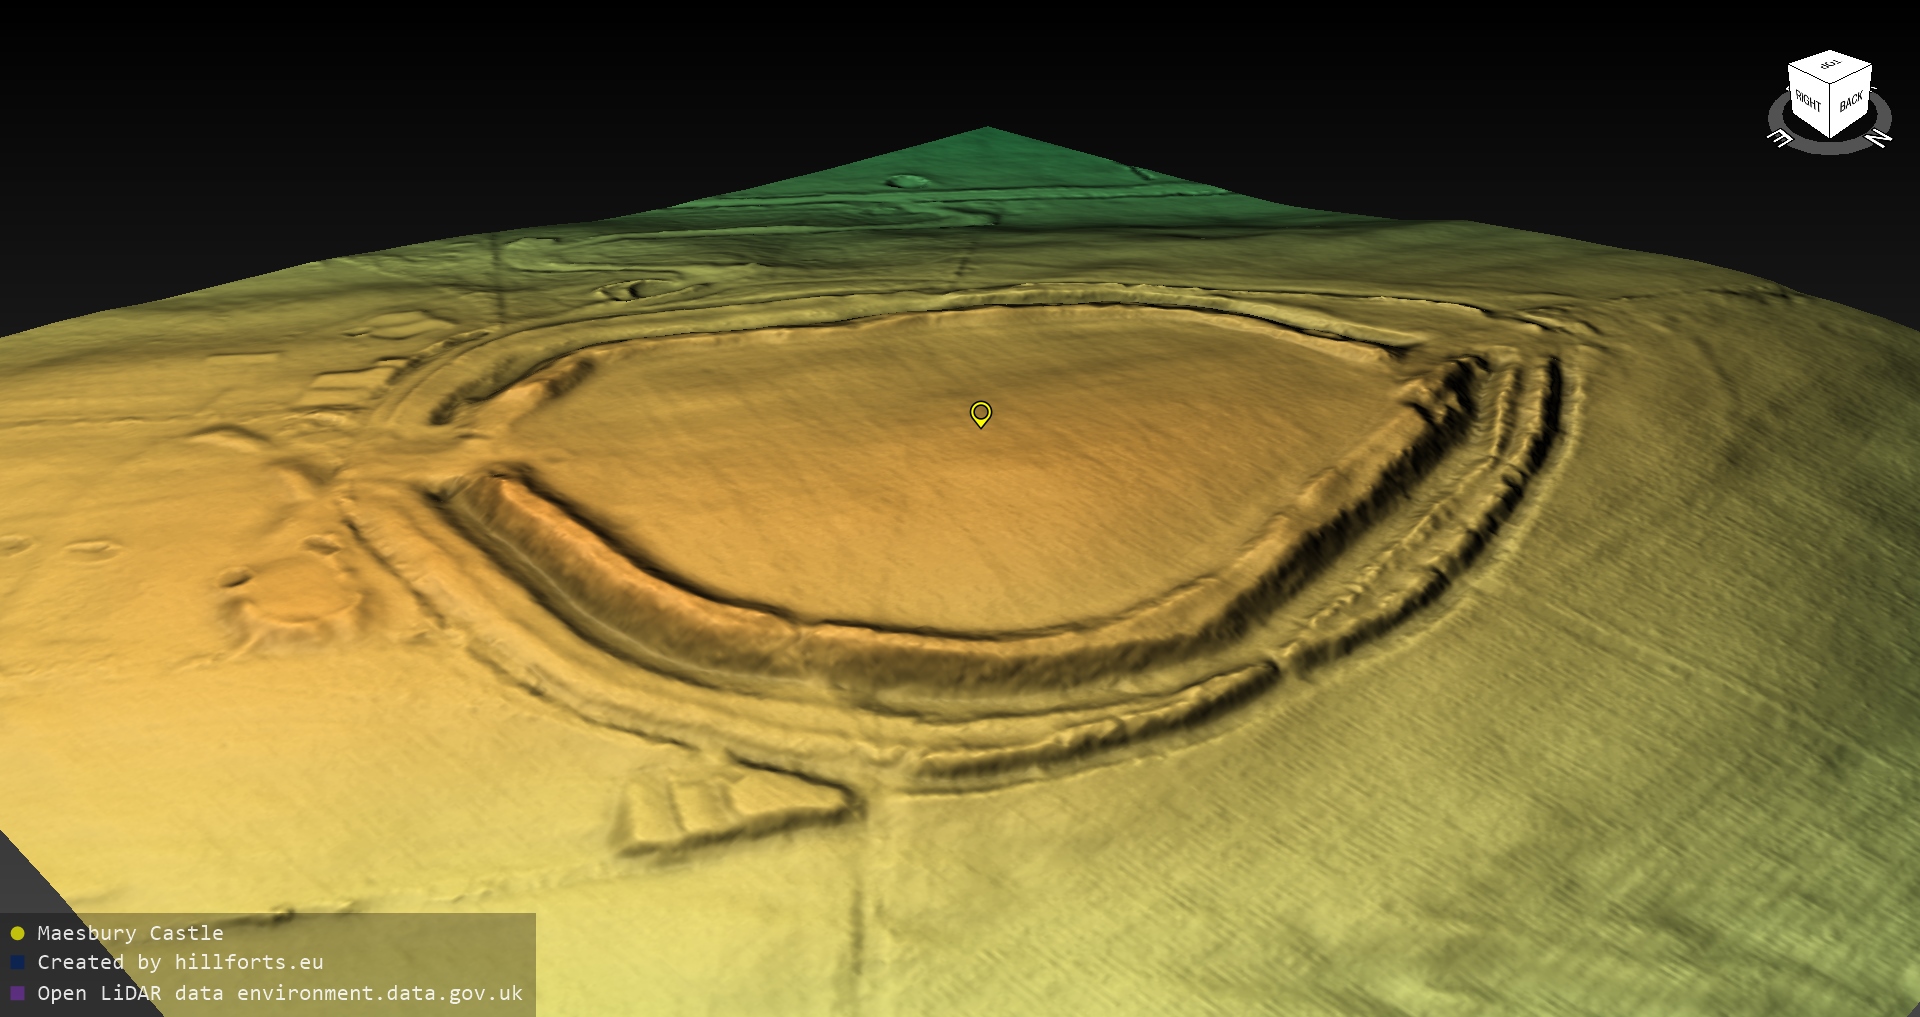Click the small circular feature in green terrain
The height and width of the screenshot is (1017, 1920).
tap(907, 181)
